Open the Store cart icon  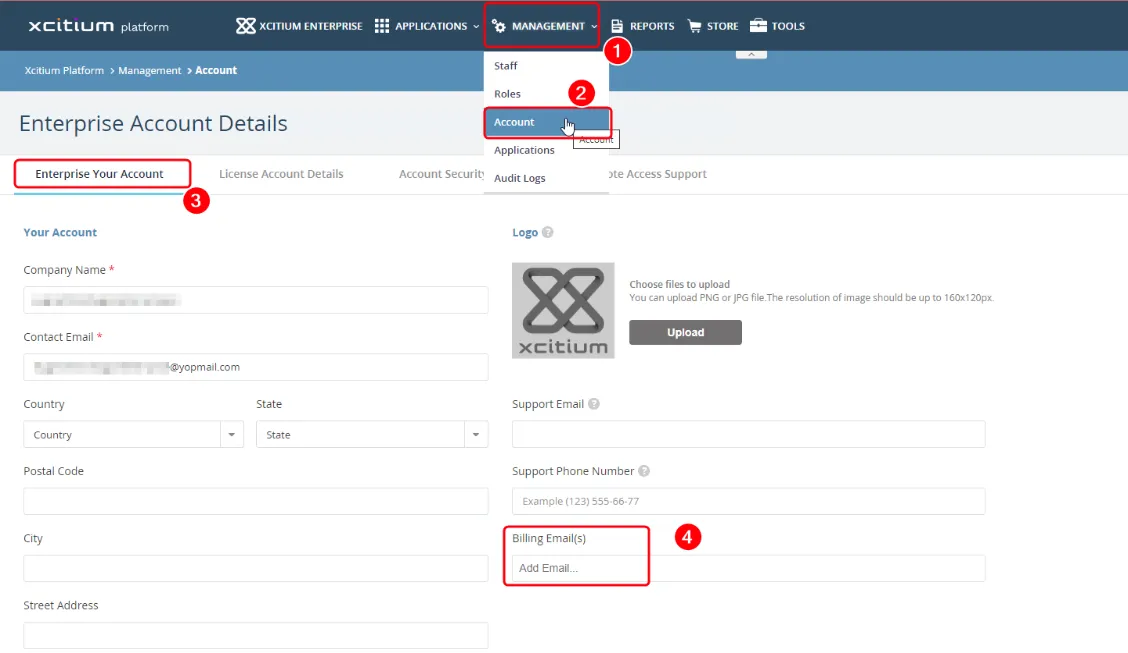tap(694, 26)
